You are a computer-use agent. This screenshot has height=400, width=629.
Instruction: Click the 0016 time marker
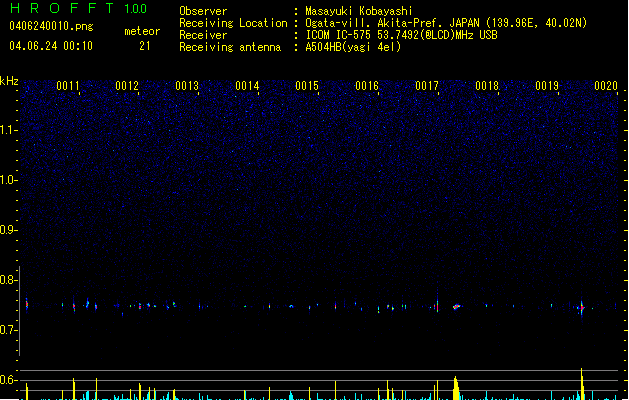tap(367, 86)
